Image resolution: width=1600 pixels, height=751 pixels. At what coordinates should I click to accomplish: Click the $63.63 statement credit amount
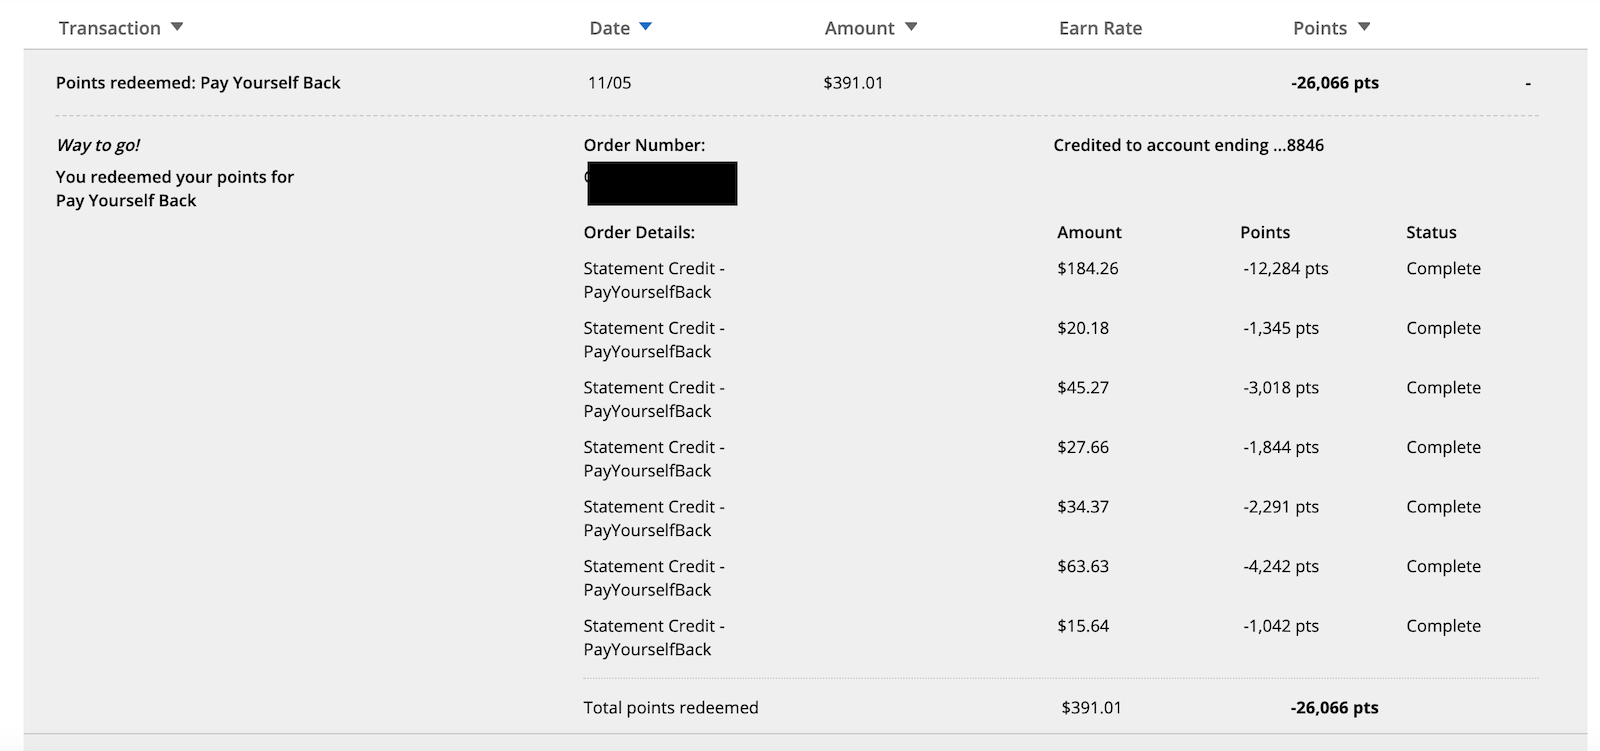[1083, 566]
